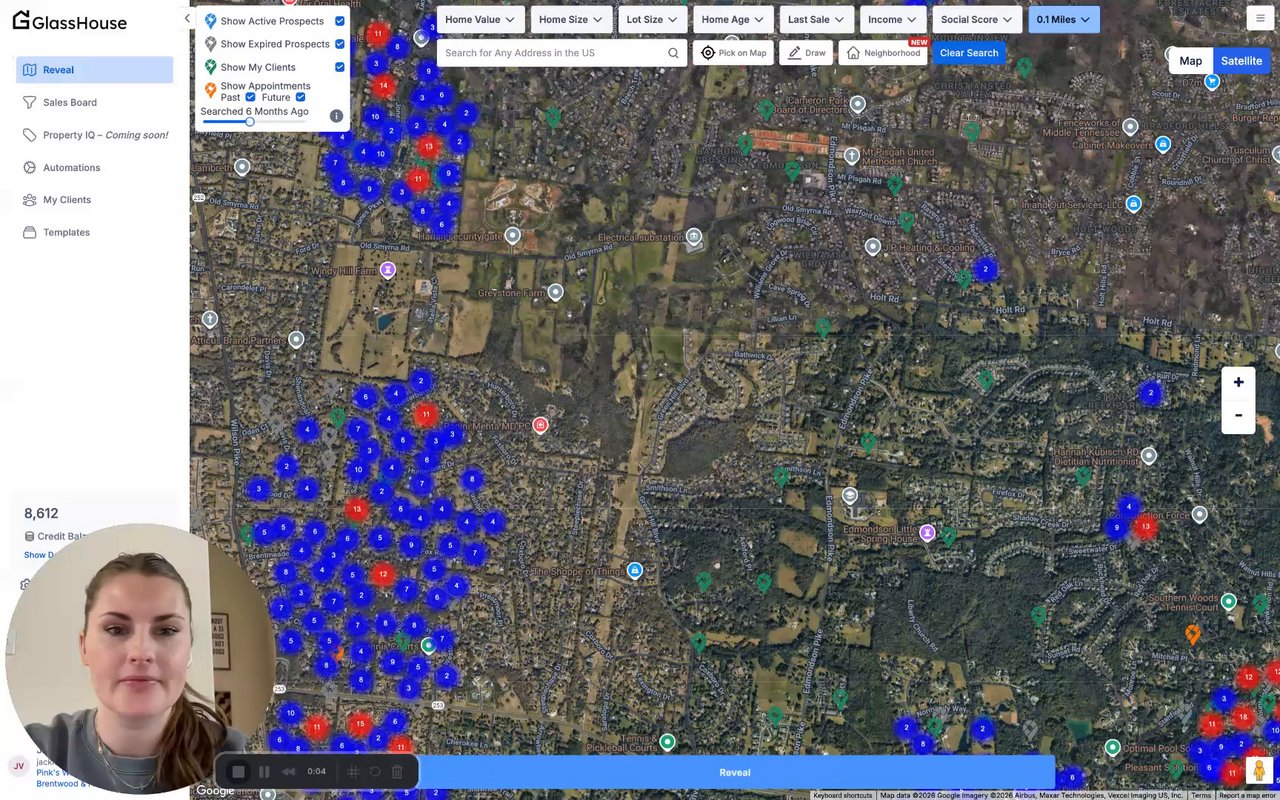Expand the Home Value filter dropdown

click(x=480, y=19)
